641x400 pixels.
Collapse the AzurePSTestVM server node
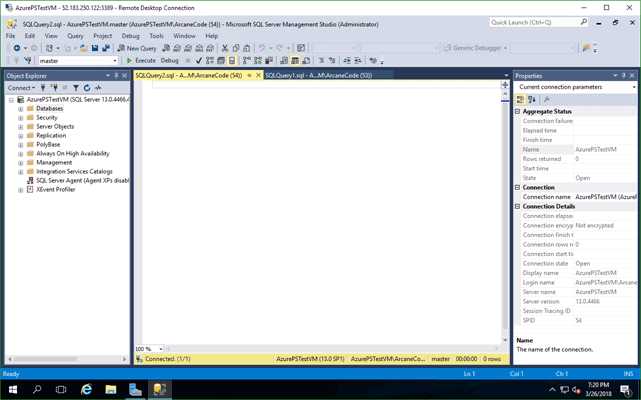pos(11,100)
